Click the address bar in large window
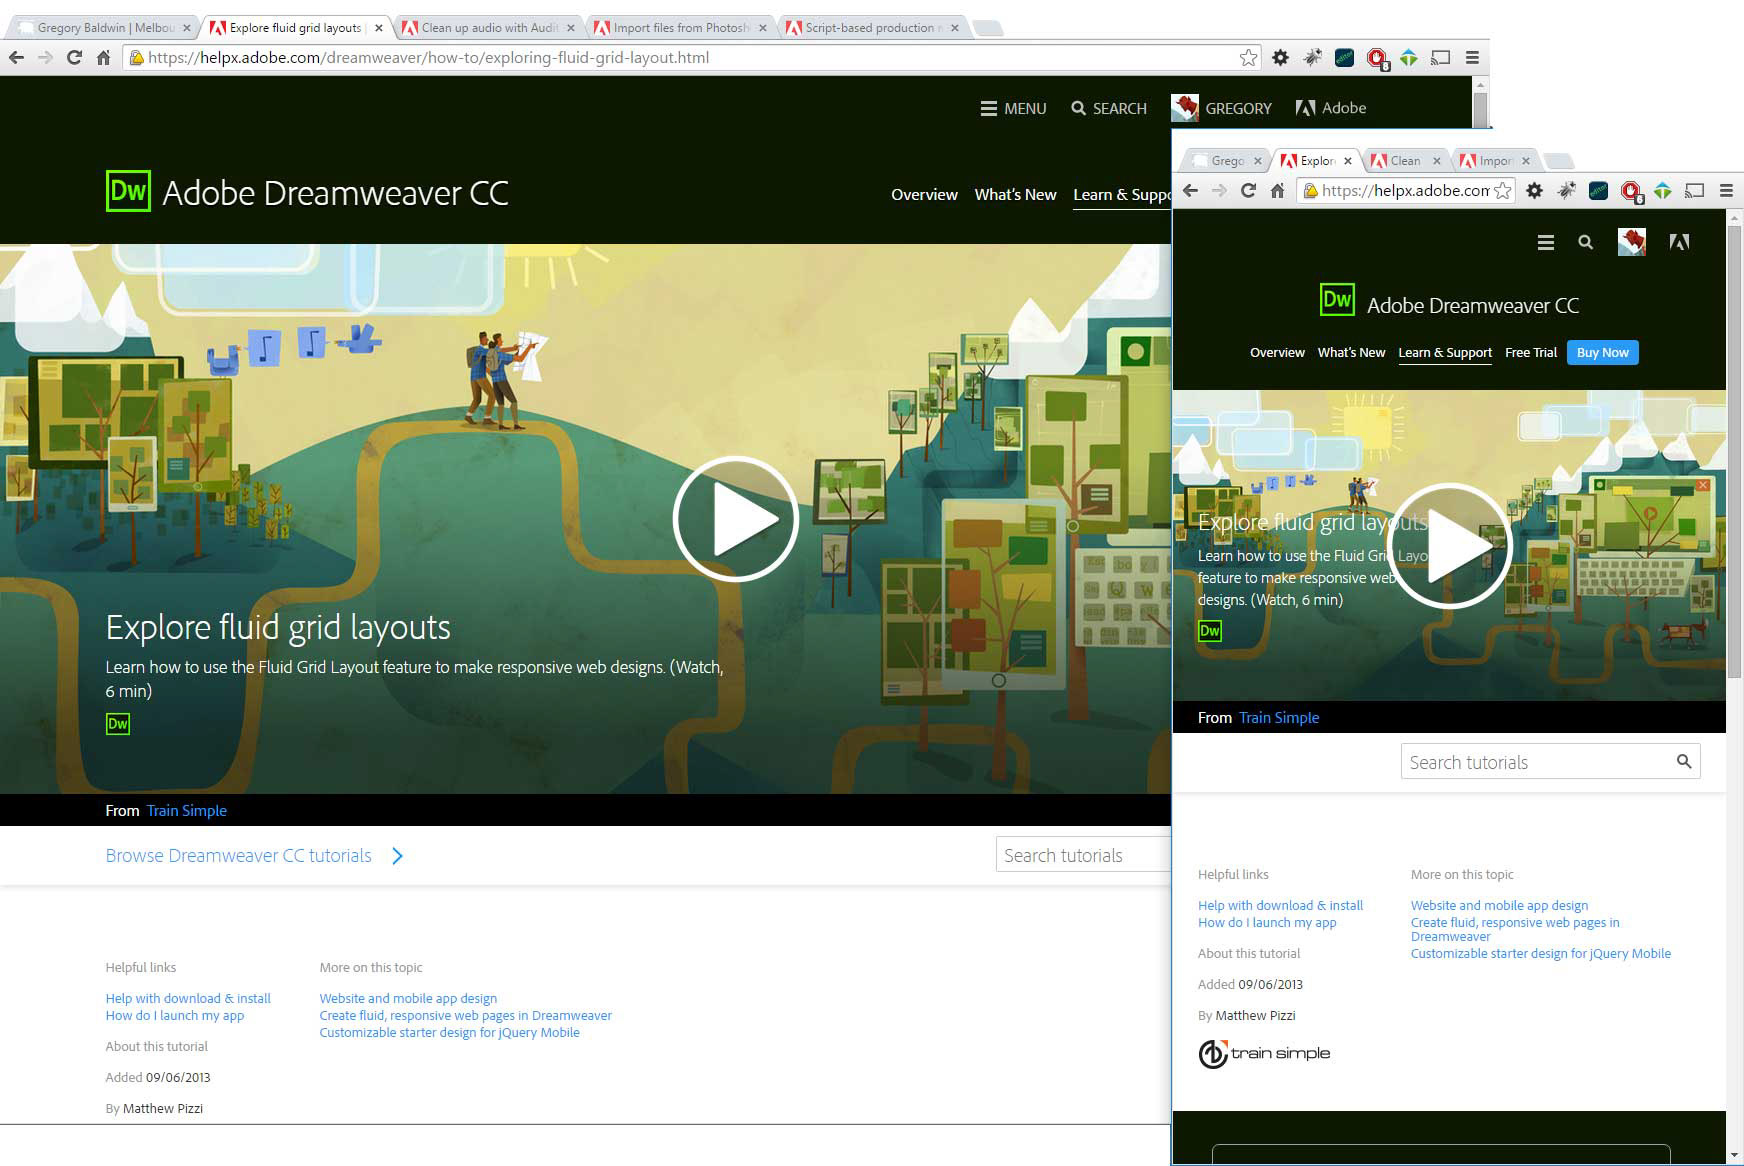1744x1166 pixels. coord(690,58)
